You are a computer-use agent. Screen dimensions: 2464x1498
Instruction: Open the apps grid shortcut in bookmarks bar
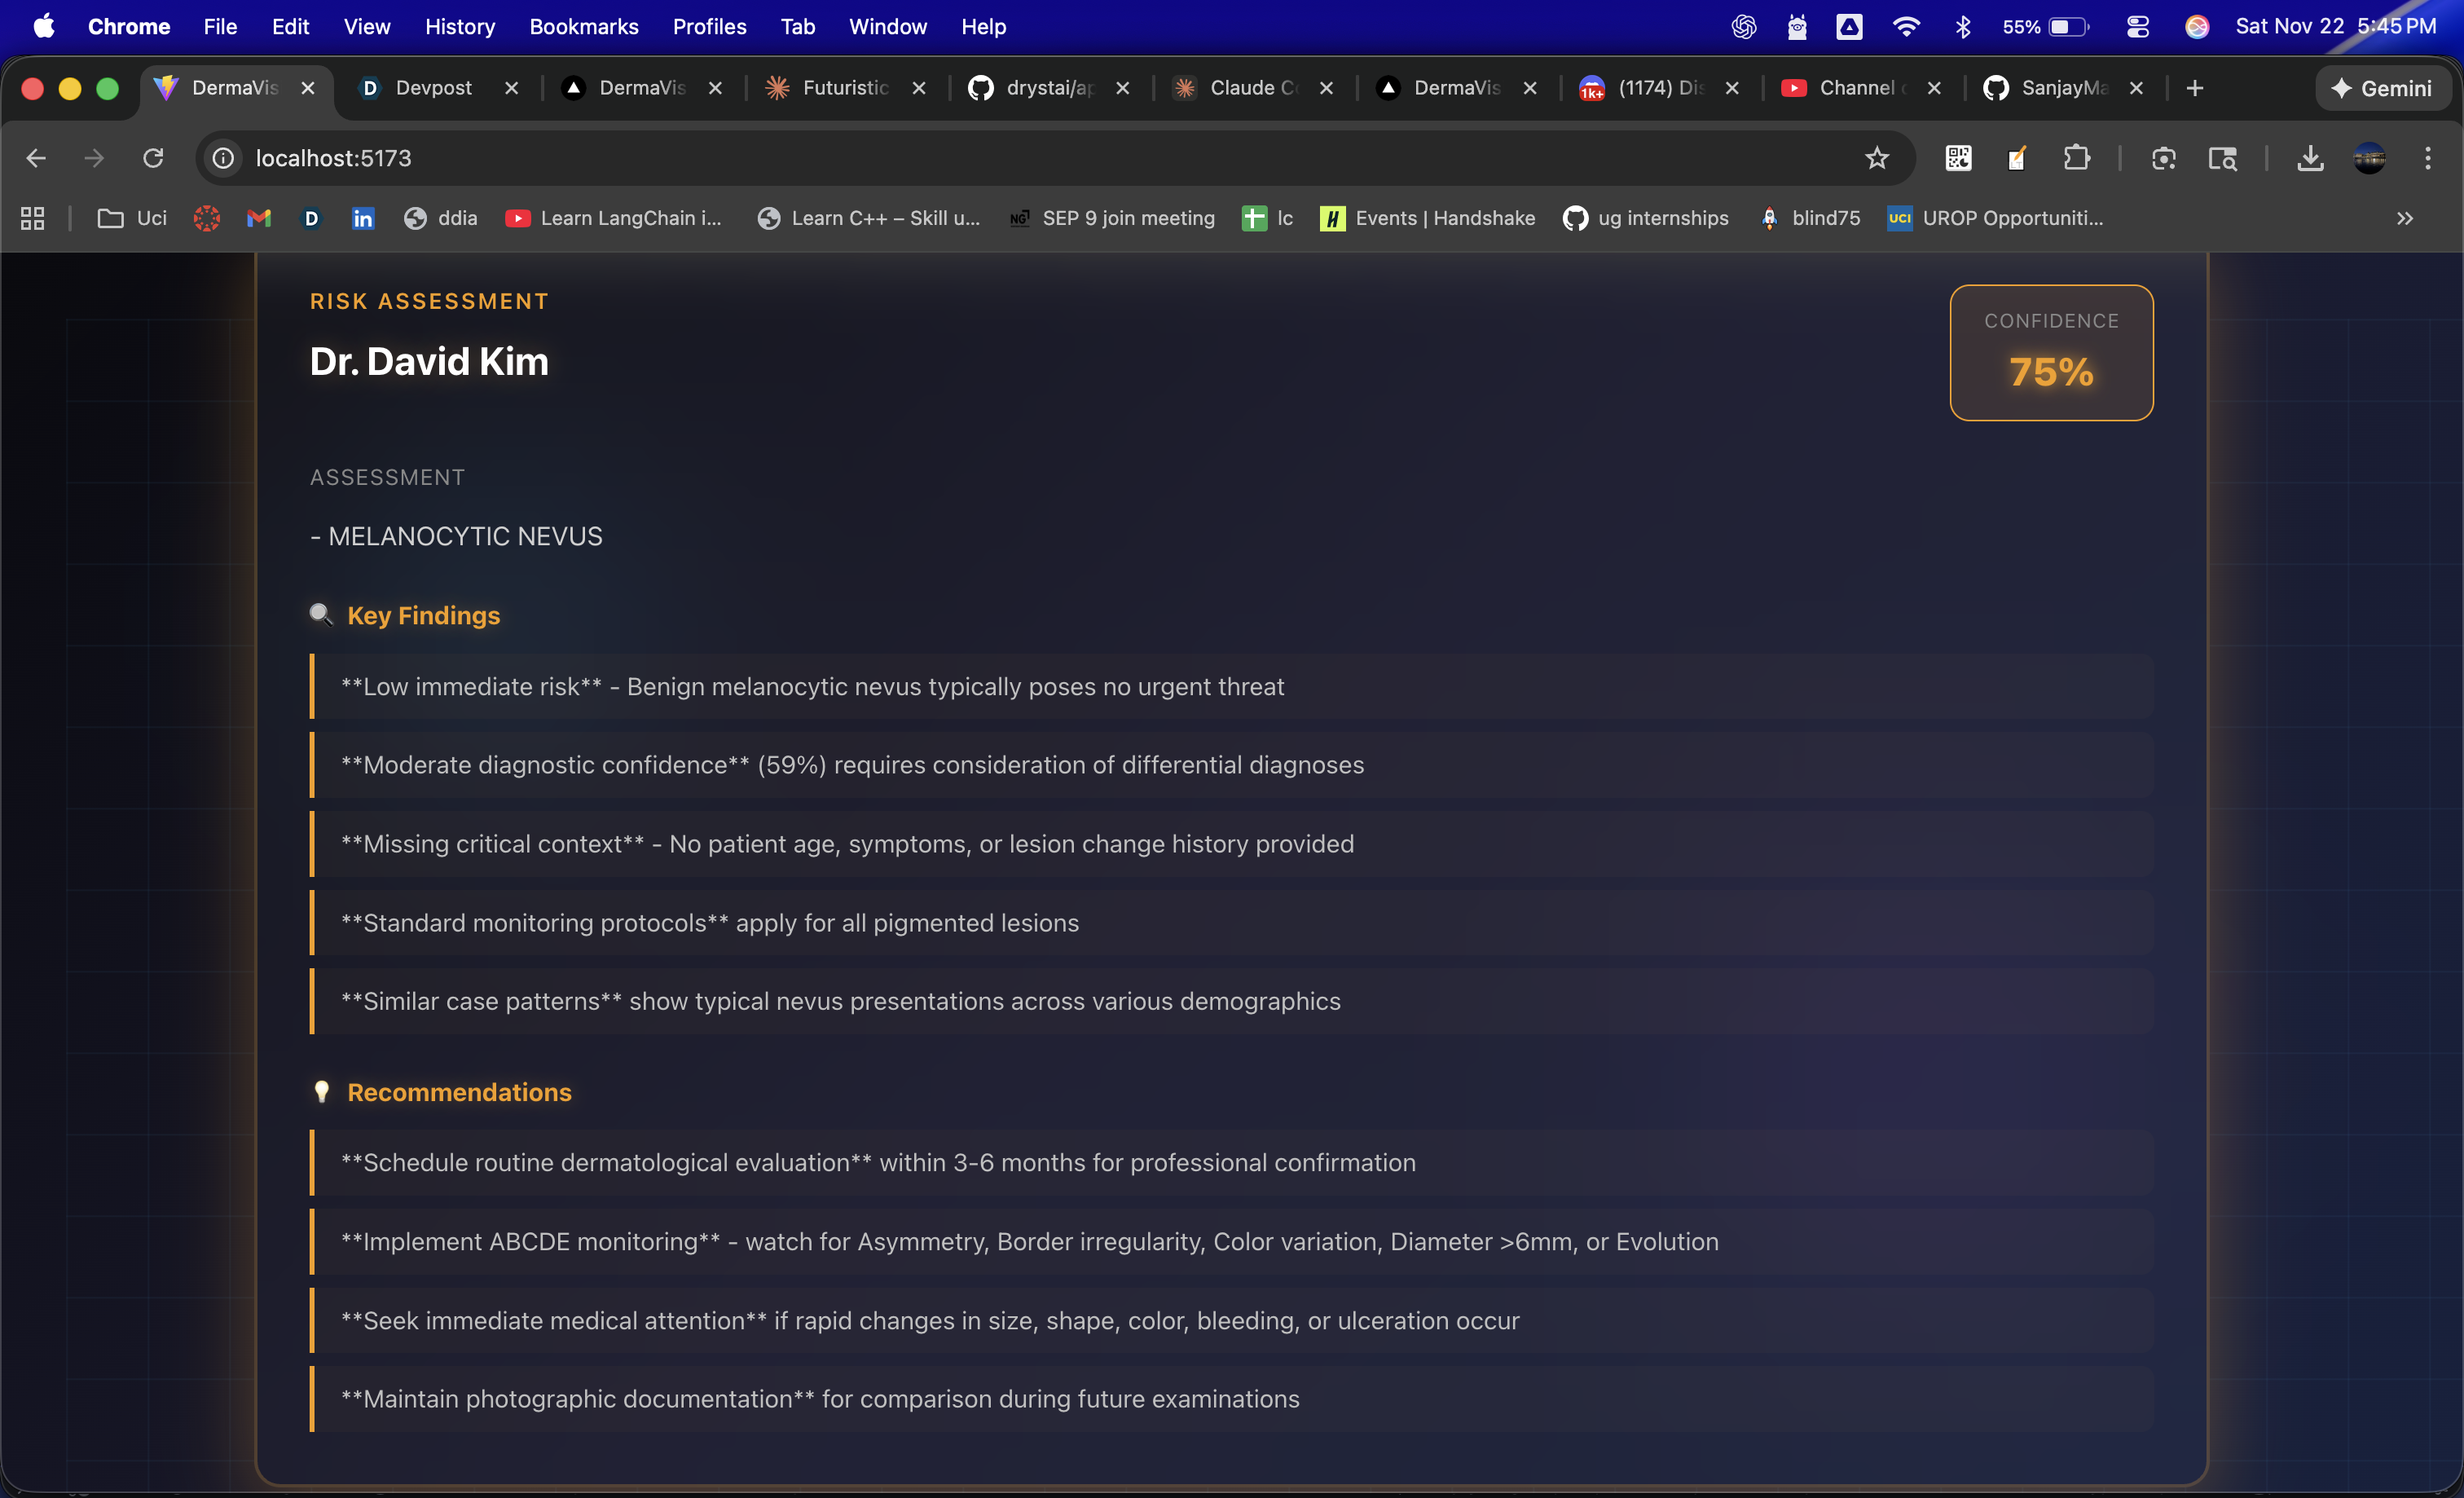[x=33, y=218]
